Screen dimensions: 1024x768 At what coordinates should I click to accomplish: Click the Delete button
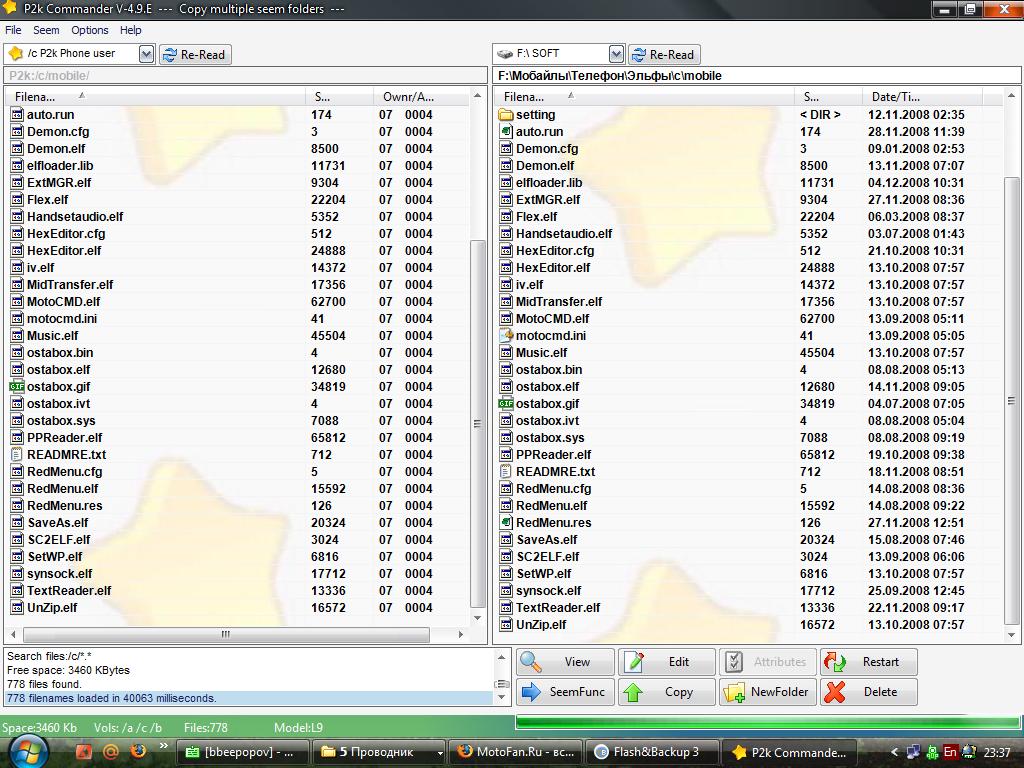point(869,692)
